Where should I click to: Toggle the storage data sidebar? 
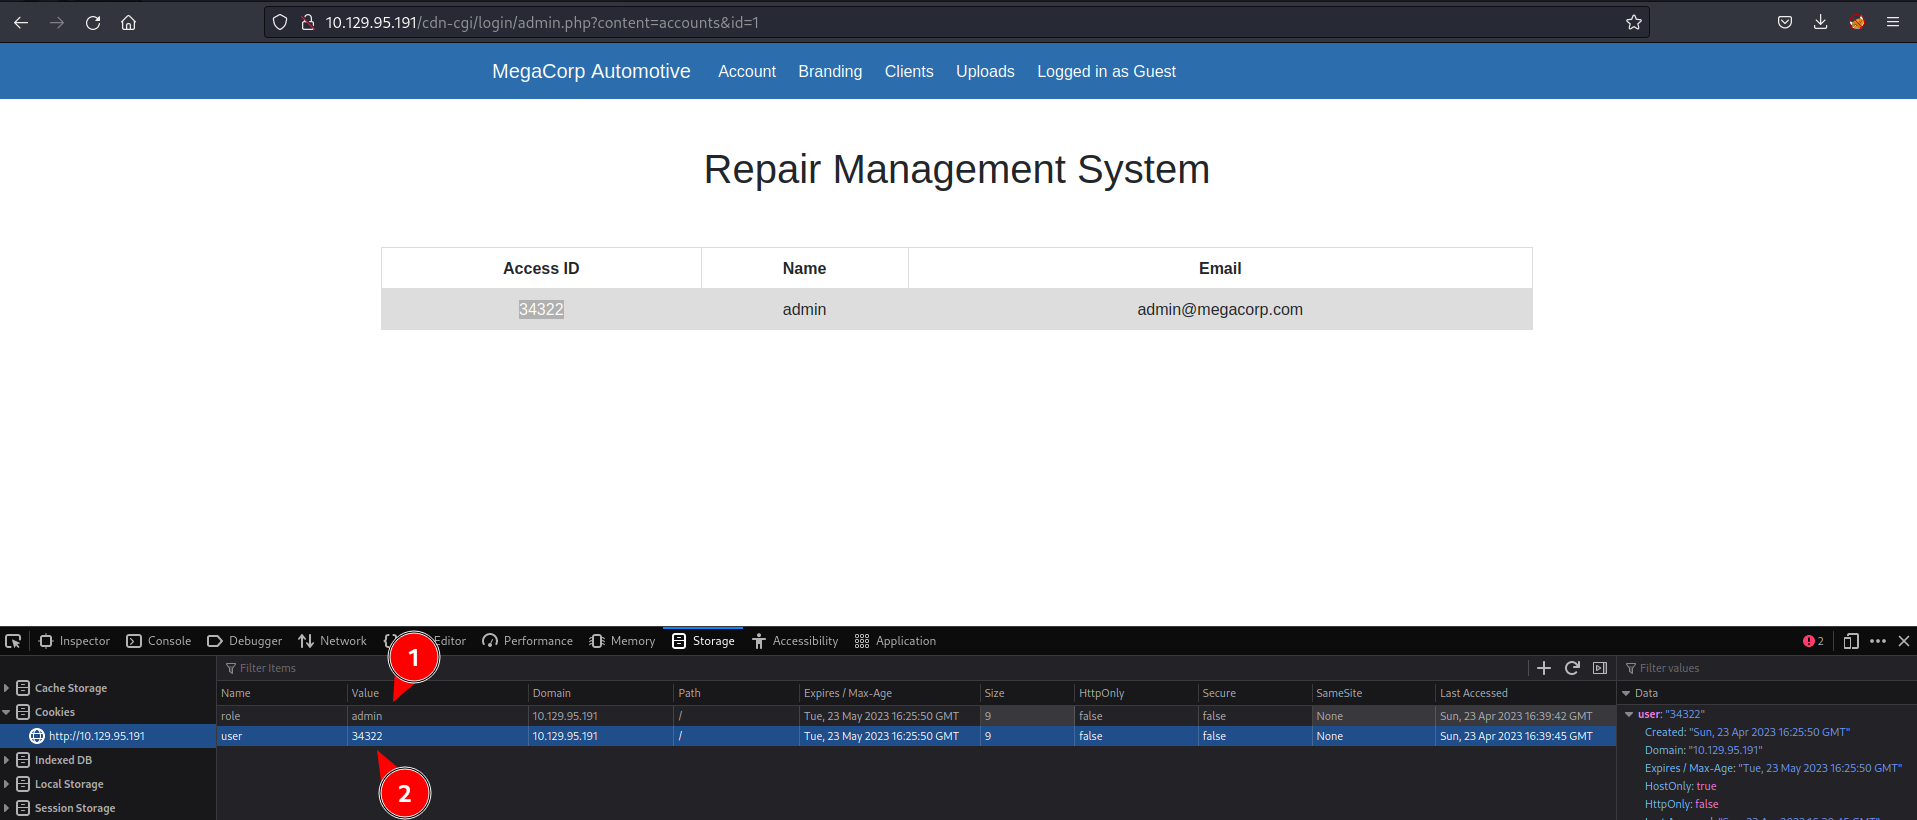coord(1600,668)
